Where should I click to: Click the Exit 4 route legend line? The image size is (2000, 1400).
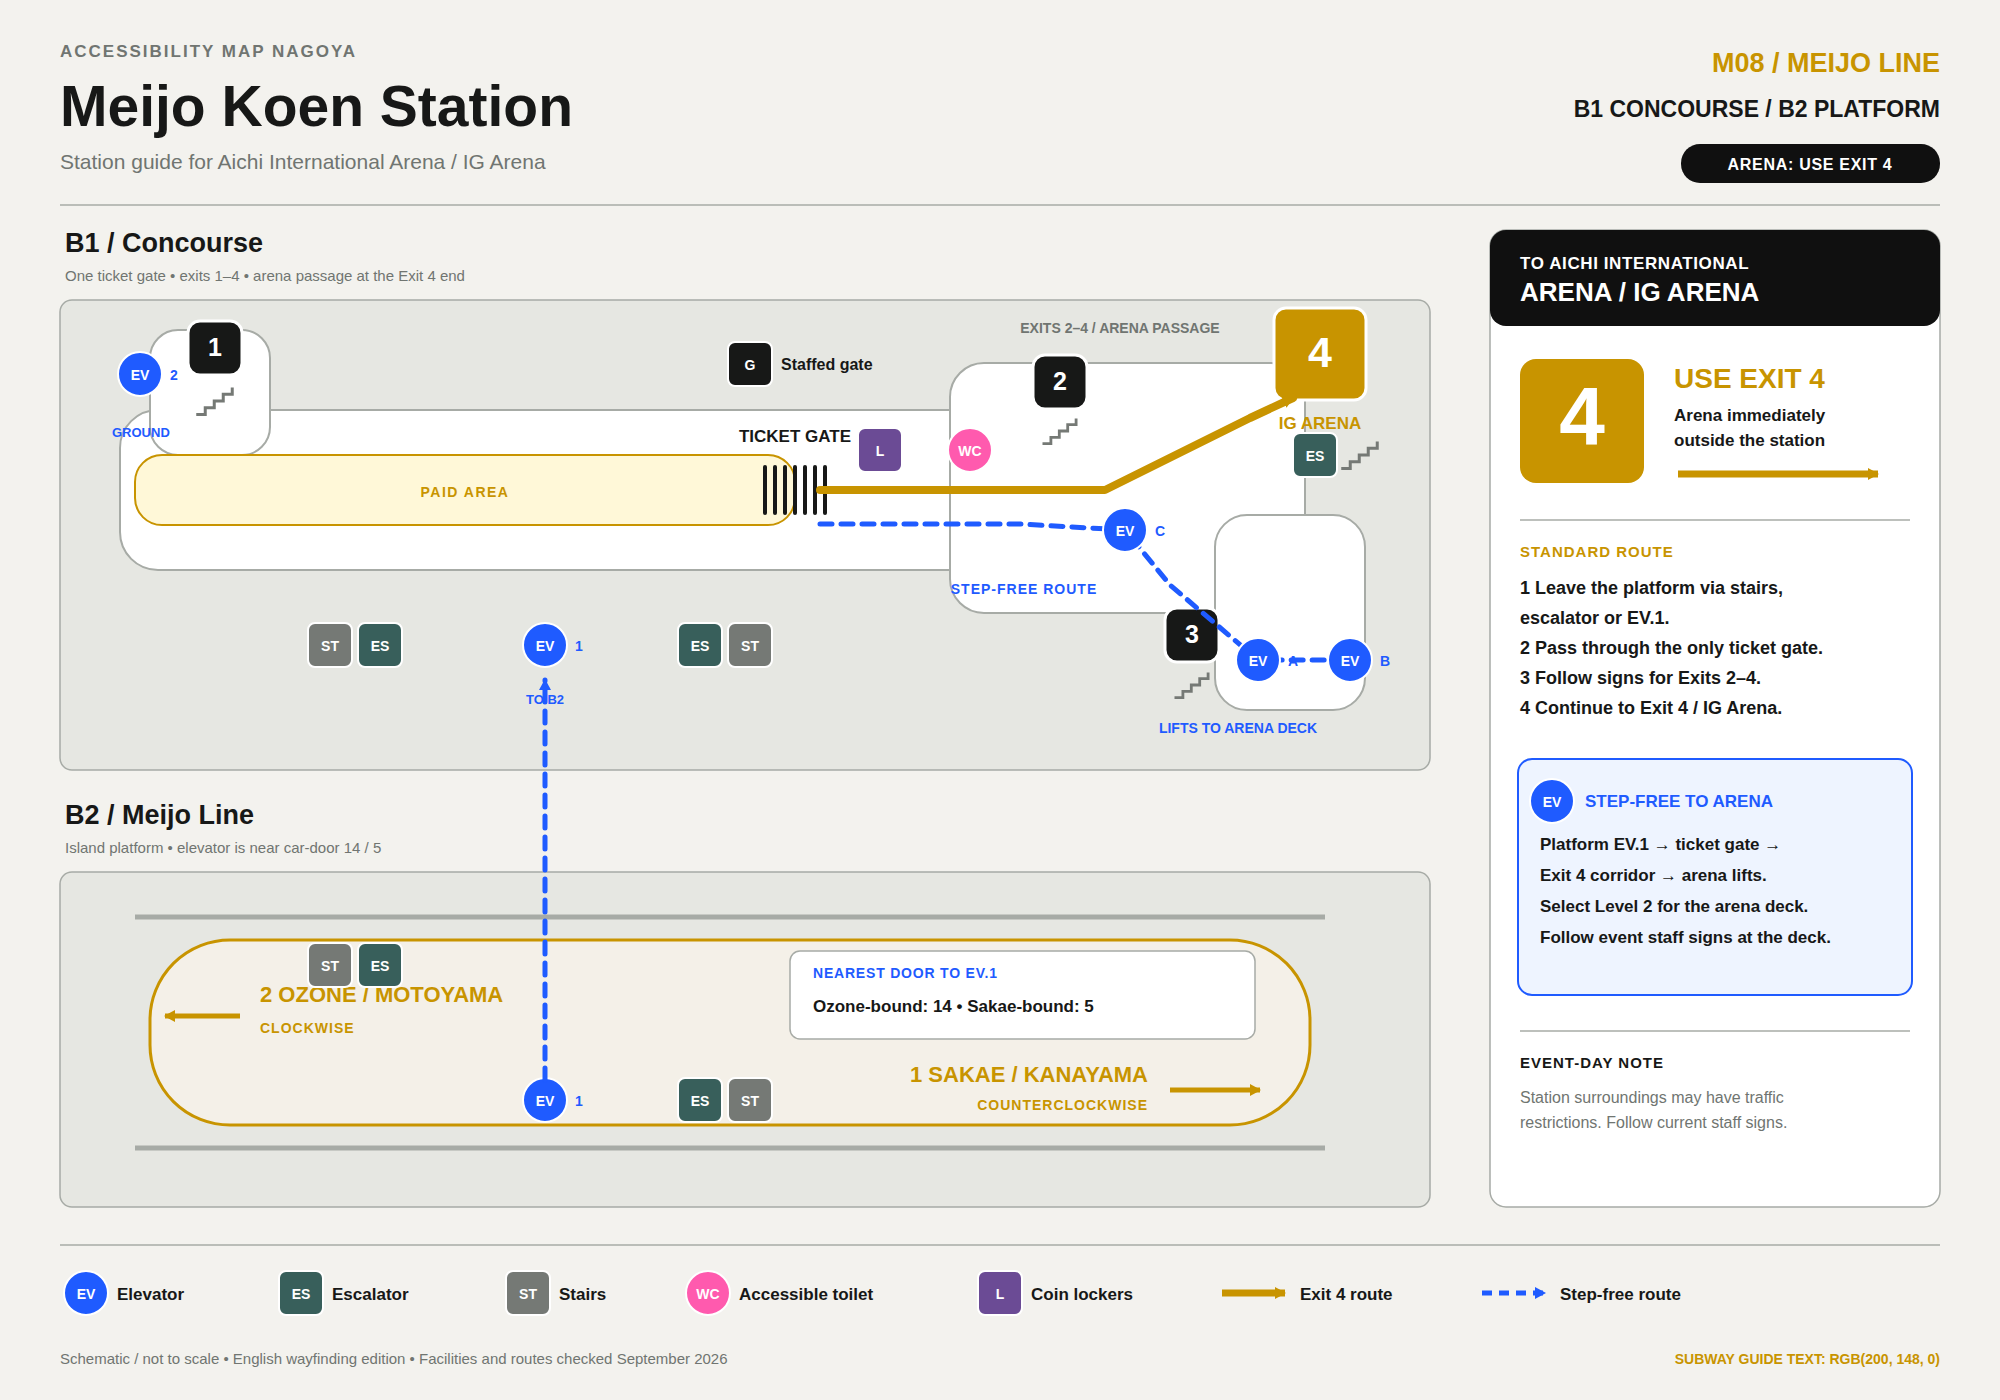[x=1253, y=1293]
